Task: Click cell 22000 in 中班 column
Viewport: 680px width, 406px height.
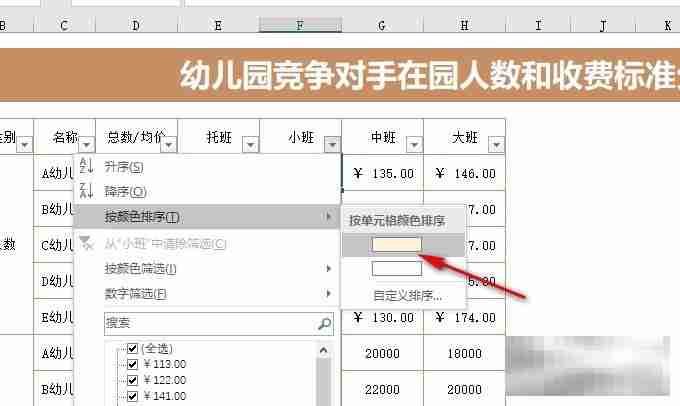Action: click(382, 390)
